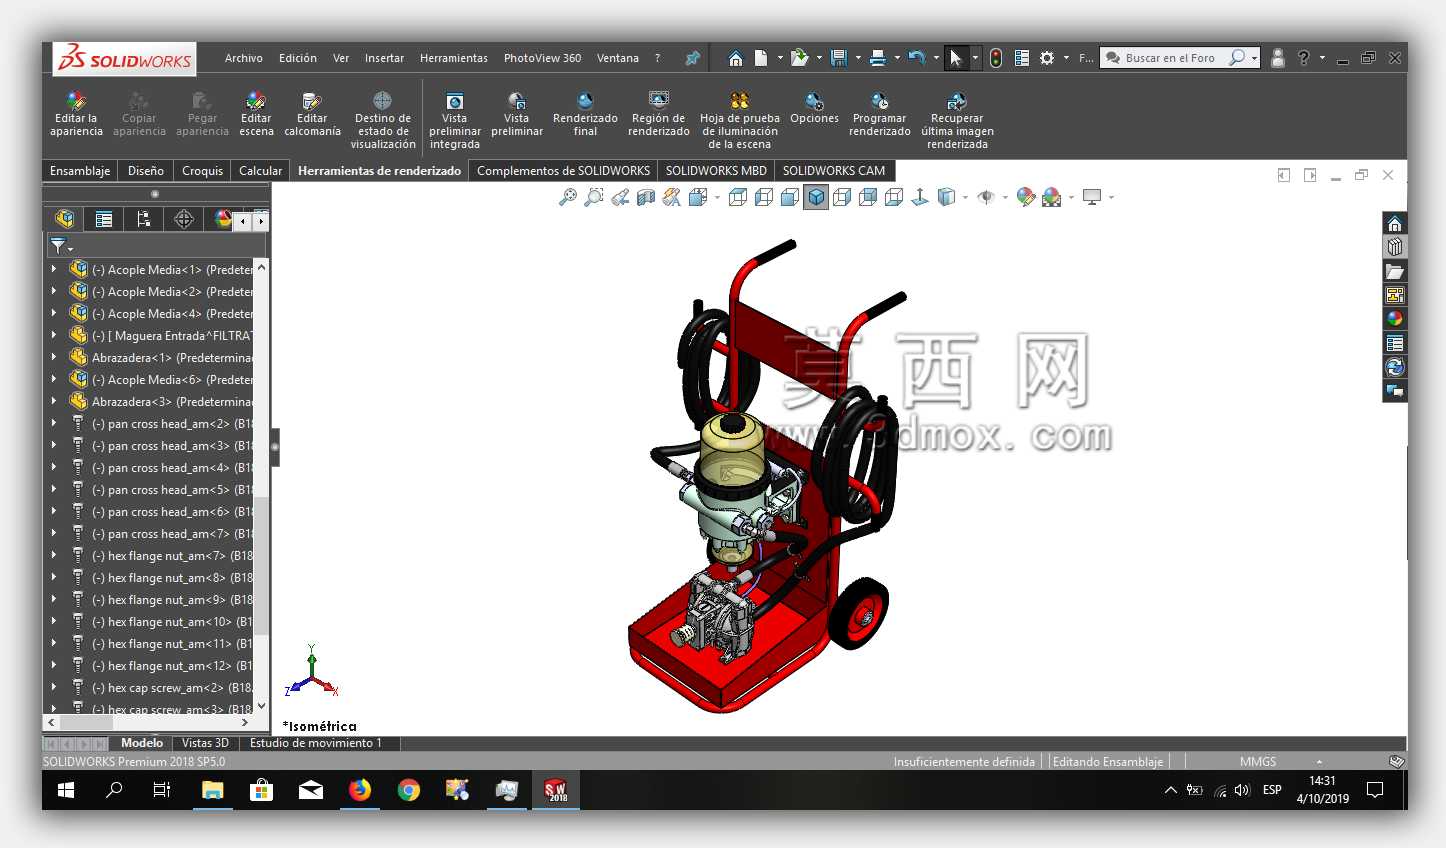This screenshot has height=848, width=1446.
Task: Open PhotoView 360 menu
Action: [x=542, y=58]
